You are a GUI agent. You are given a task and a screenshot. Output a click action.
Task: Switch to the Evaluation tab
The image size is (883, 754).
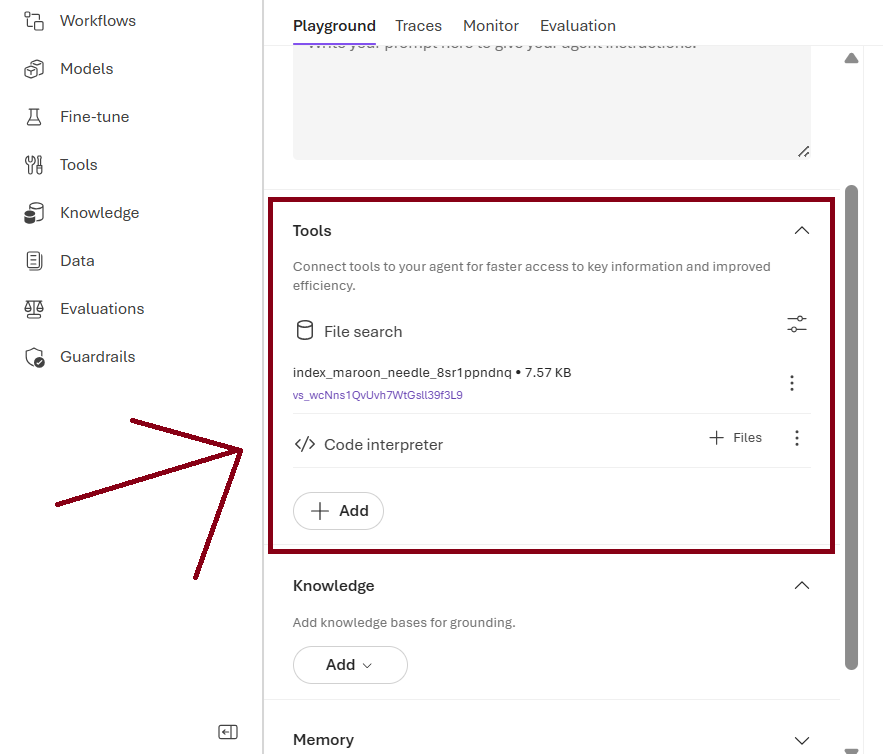(x=578, y=26)
